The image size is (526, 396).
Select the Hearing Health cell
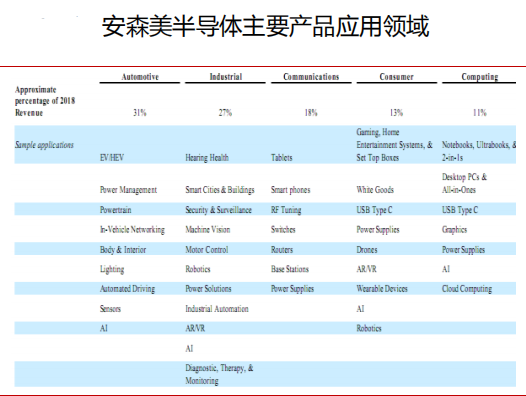point(207,157)
